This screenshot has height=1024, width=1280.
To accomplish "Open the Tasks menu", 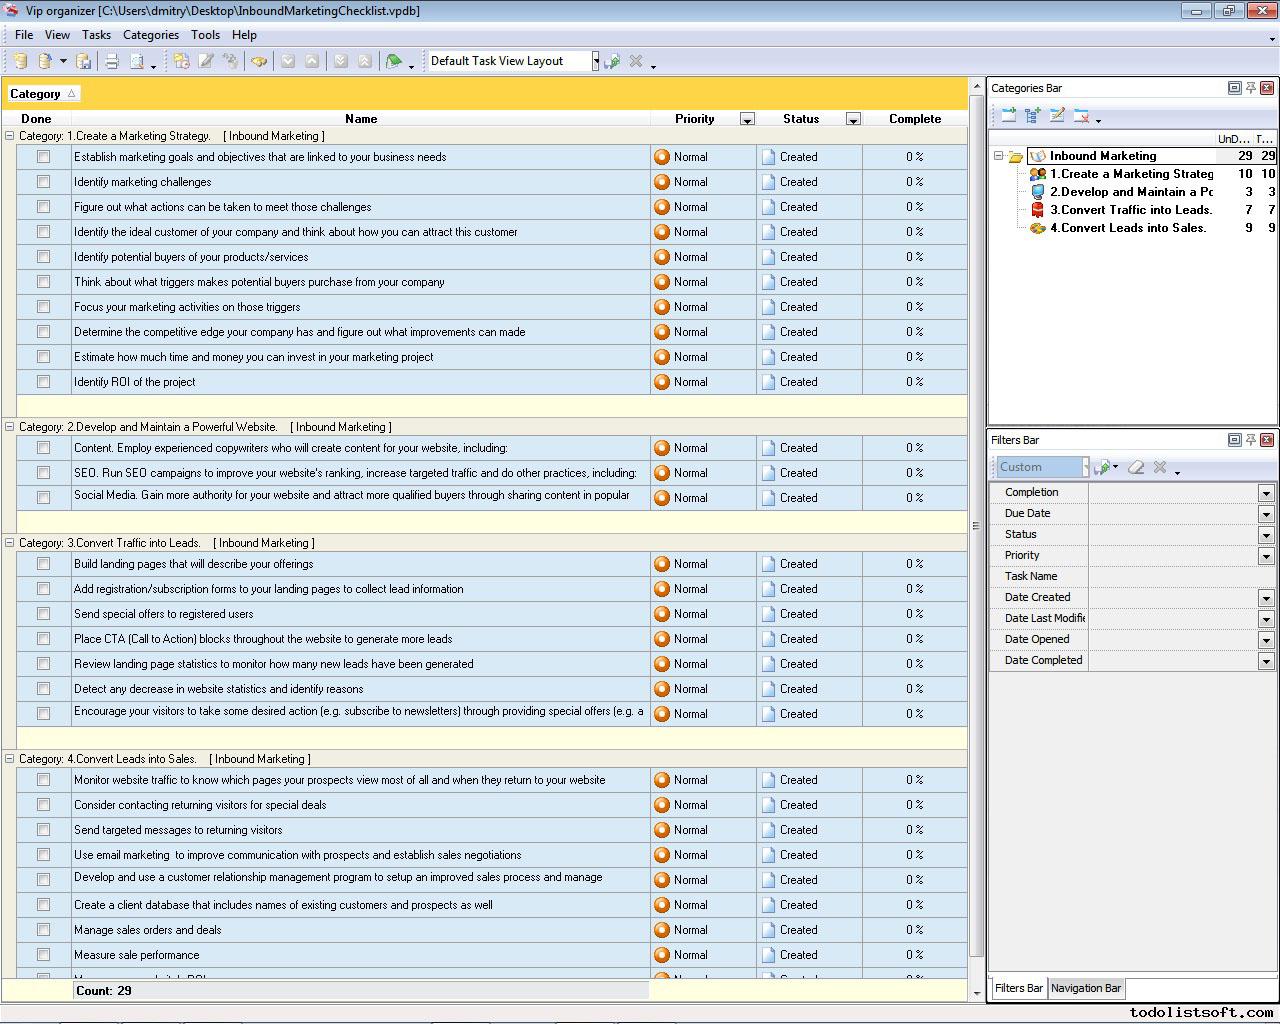I will pos(96,34).
